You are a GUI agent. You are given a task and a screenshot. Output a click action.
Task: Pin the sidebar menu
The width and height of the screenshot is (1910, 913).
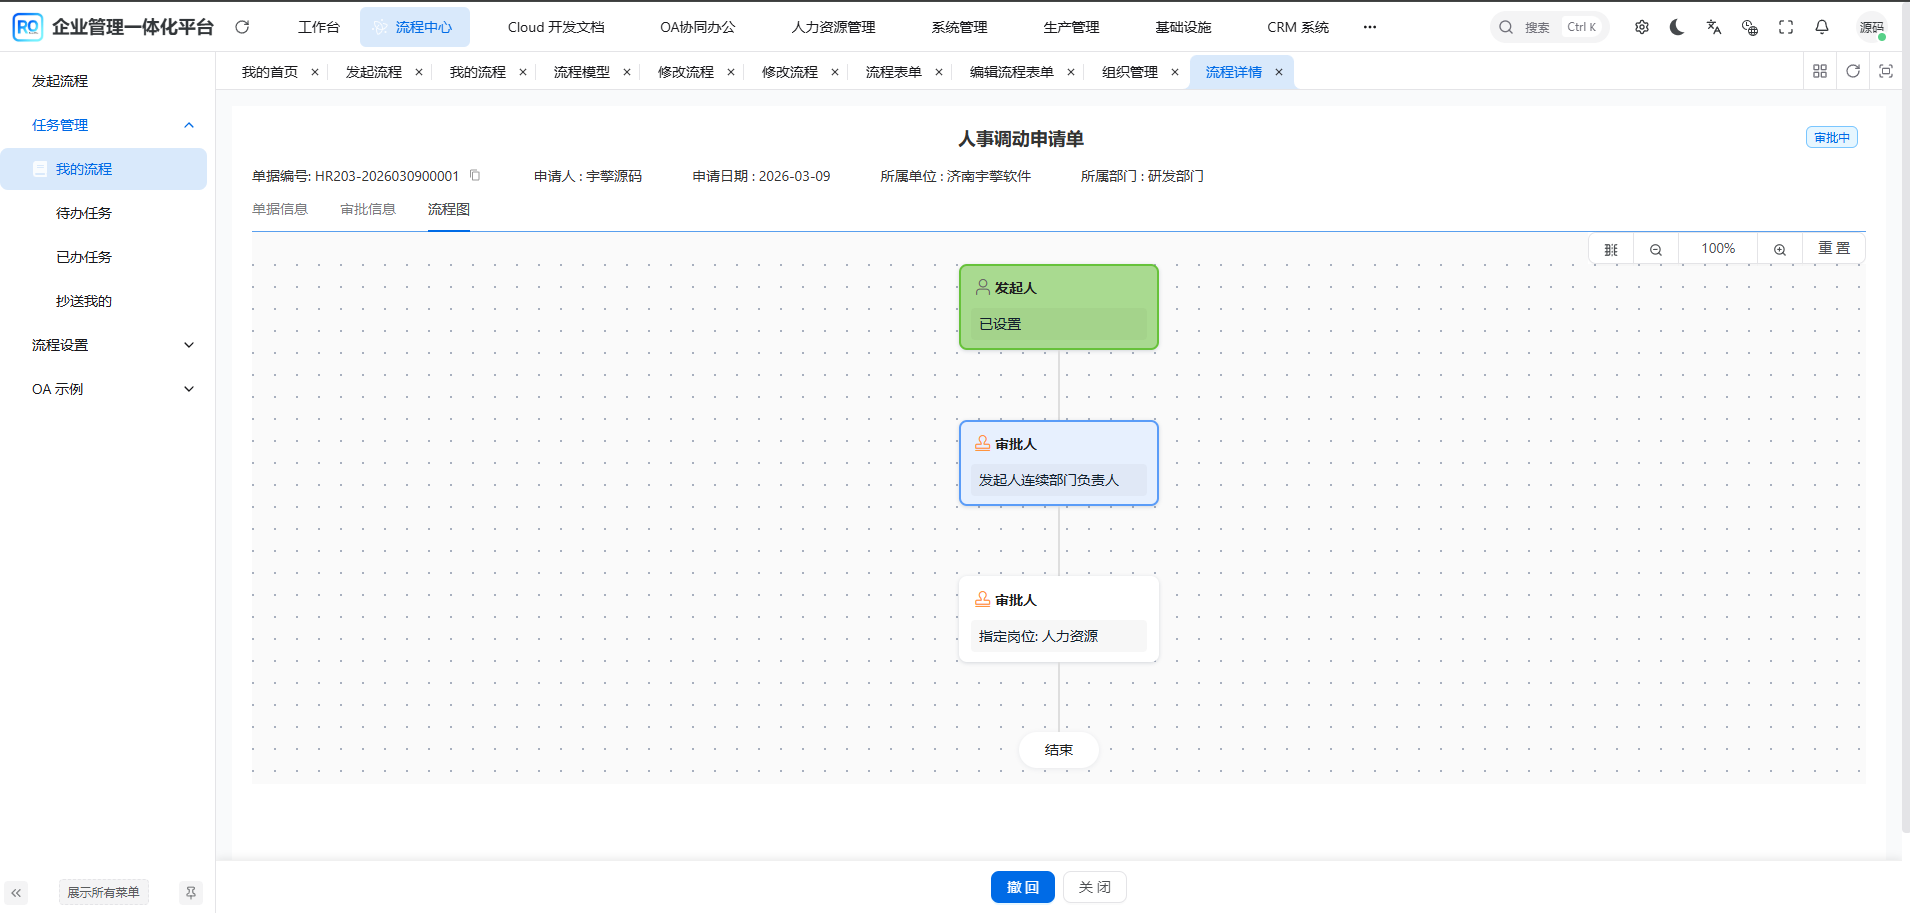click(191, 892)
